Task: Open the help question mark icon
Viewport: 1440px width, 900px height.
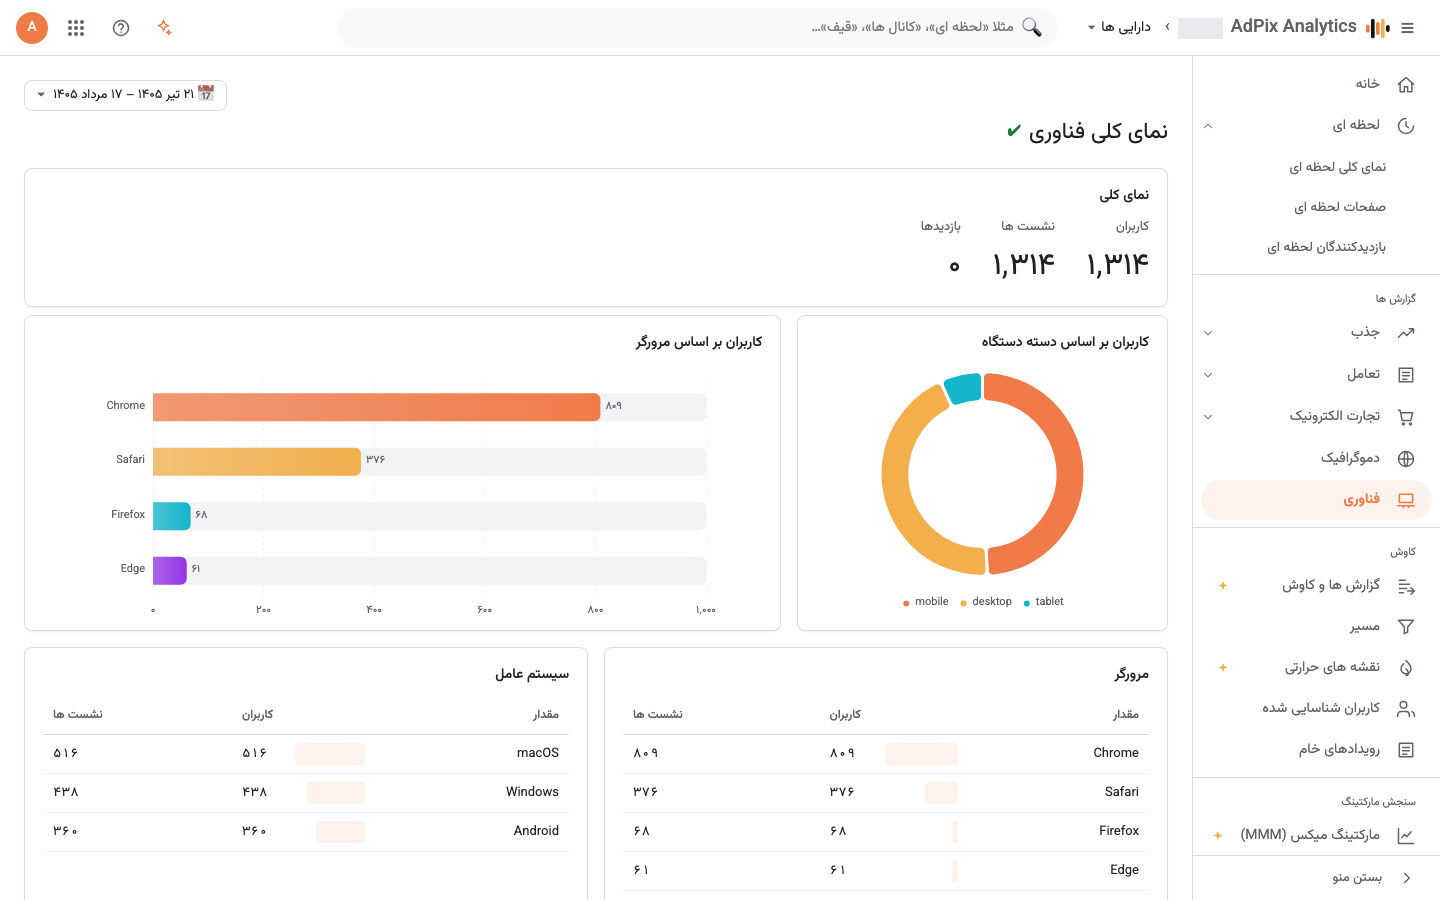Action: (x=121, y=28)
